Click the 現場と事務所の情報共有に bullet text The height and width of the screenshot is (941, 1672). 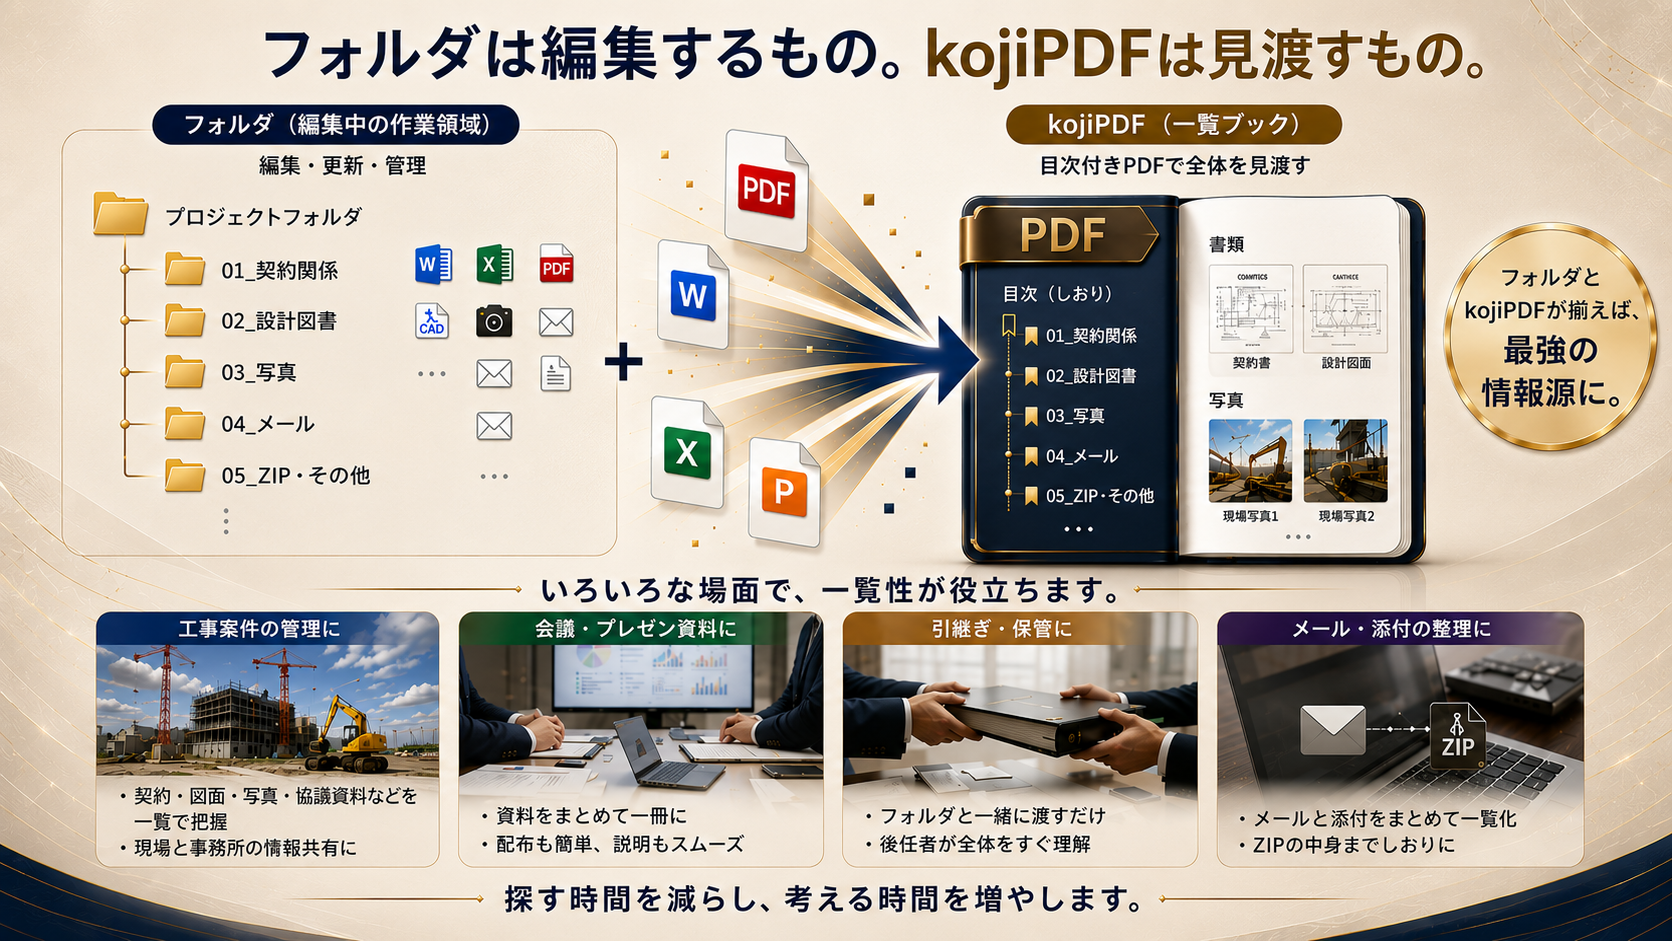coord(245,848)
